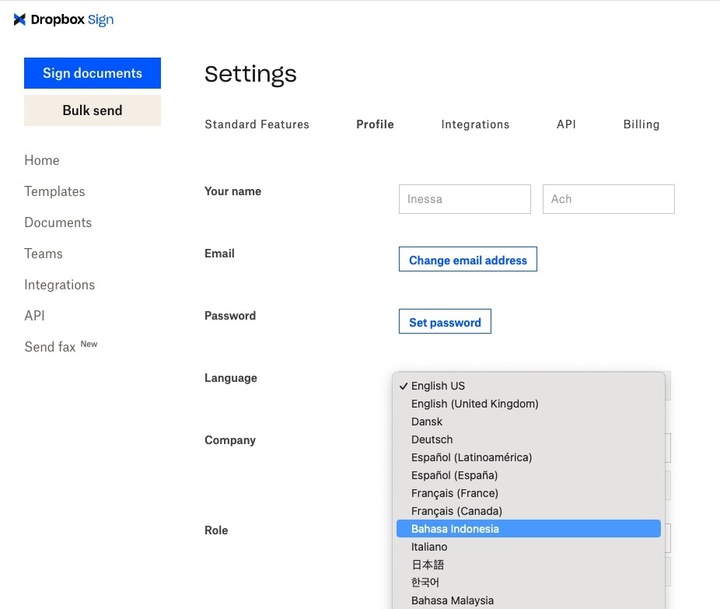
Task: Choose highlighted Bahasa Indonesia option
Action: [x=529, y=529]
